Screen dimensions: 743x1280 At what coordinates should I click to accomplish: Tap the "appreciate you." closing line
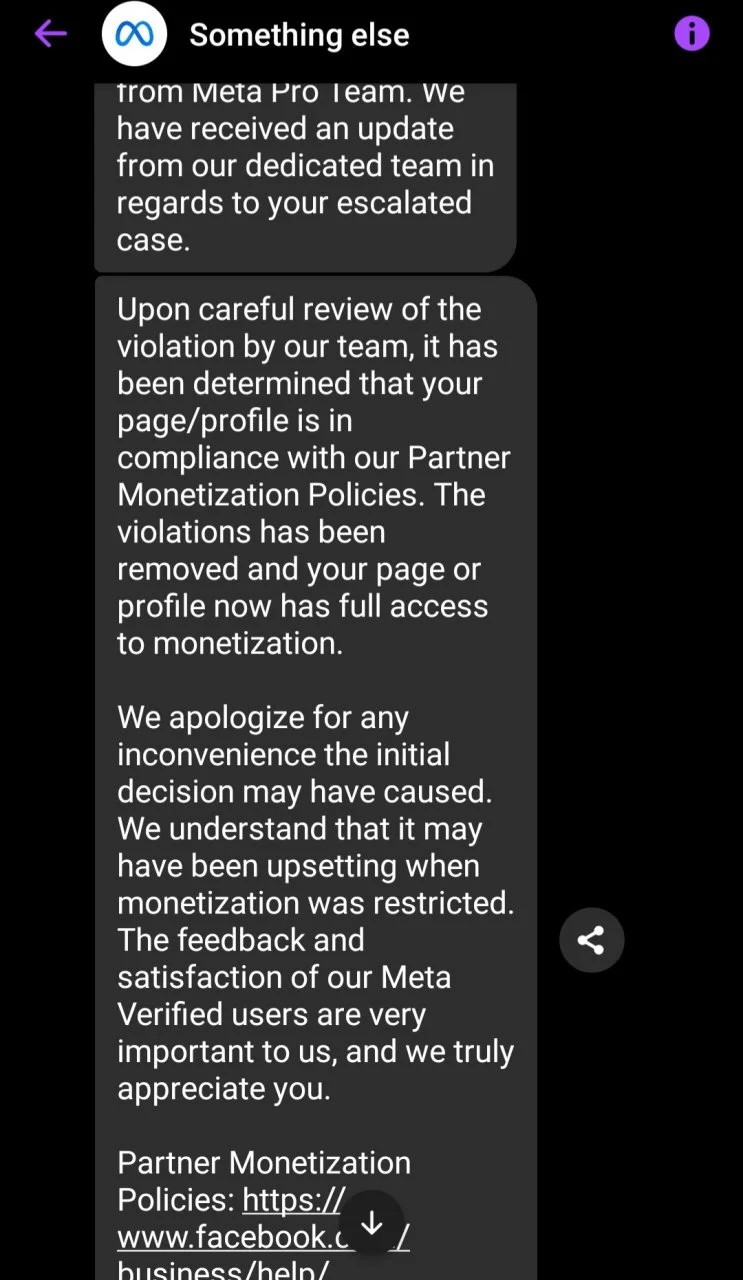coord(223,1088)
